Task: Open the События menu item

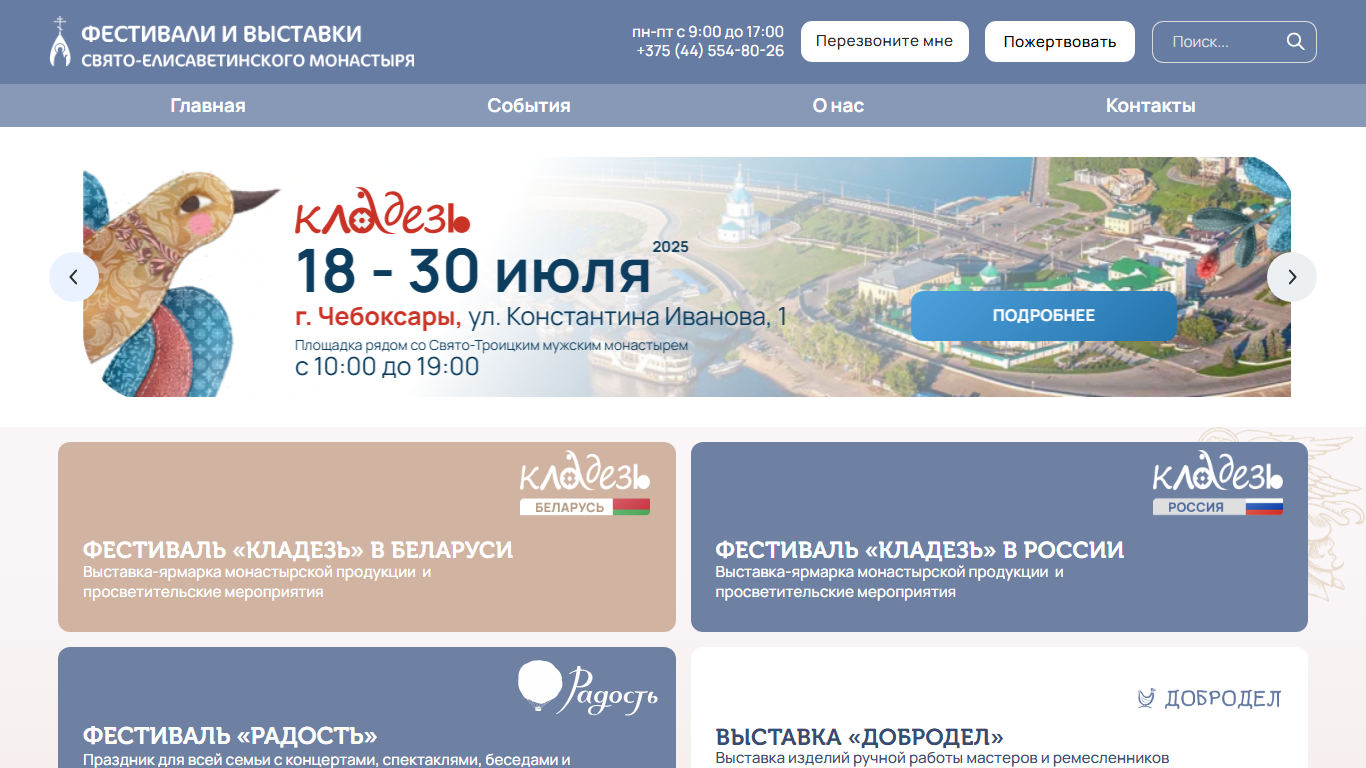Action: coord(529,106)
